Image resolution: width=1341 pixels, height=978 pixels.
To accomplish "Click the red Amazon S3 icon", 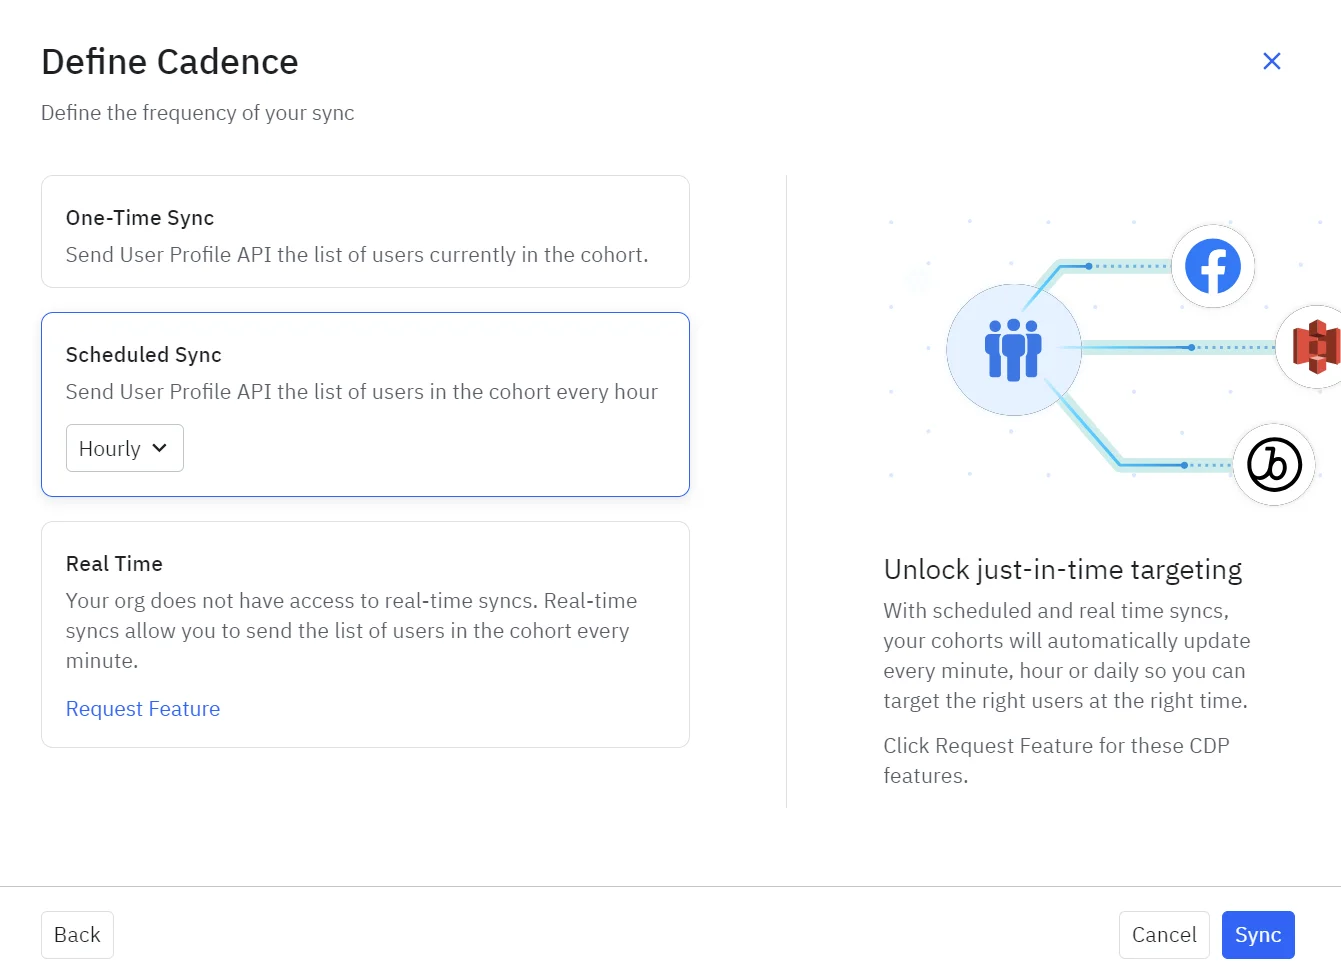I will 1315,346.
